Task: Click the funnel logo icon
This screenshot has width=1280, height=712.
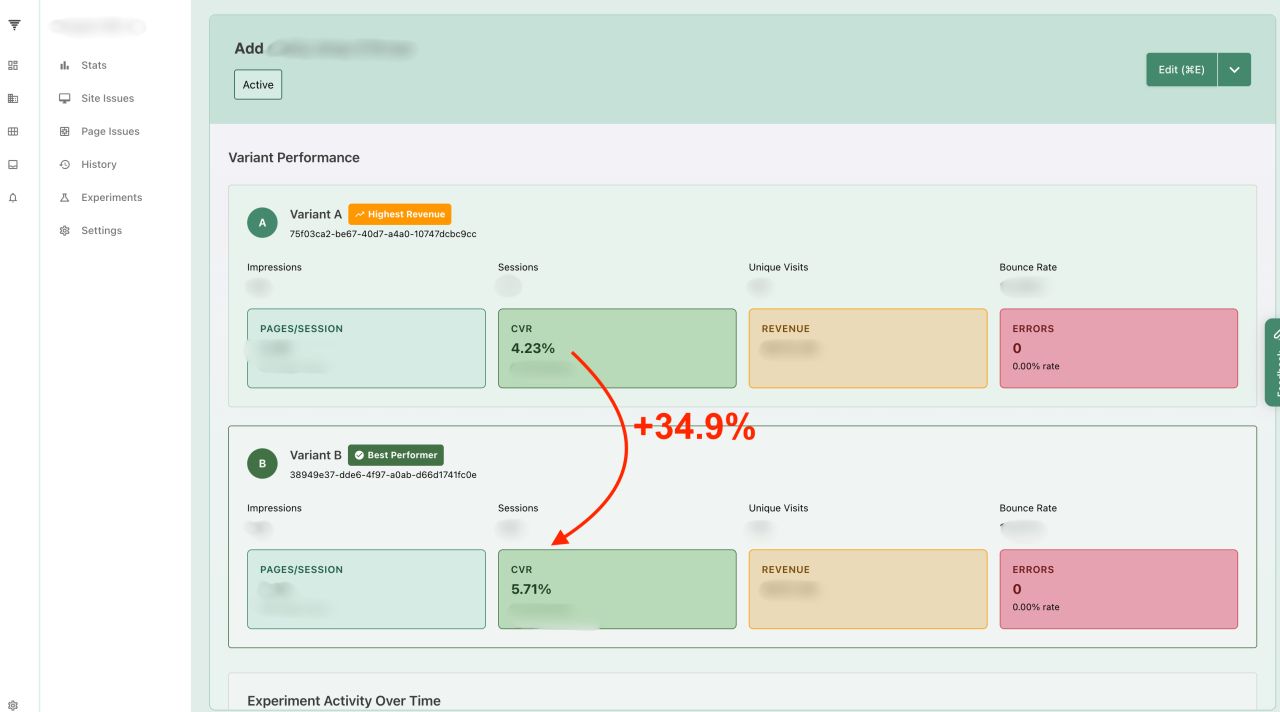Action: pos(14,25)
